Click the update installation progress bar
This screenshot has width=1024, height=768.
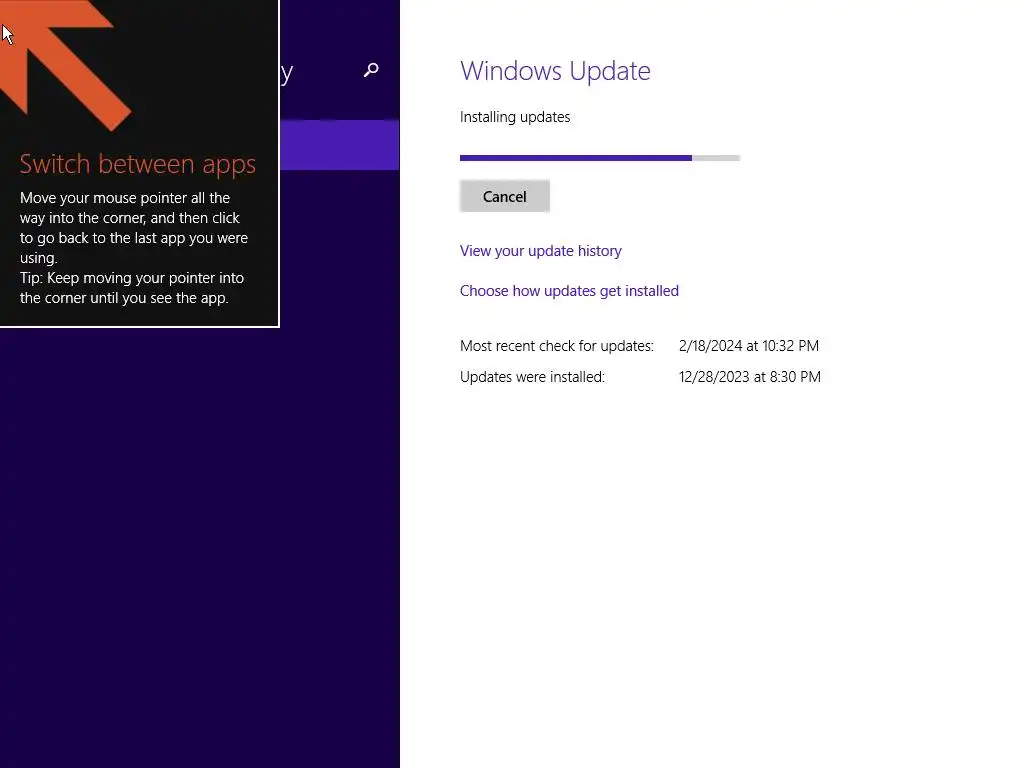click(600, 158)
